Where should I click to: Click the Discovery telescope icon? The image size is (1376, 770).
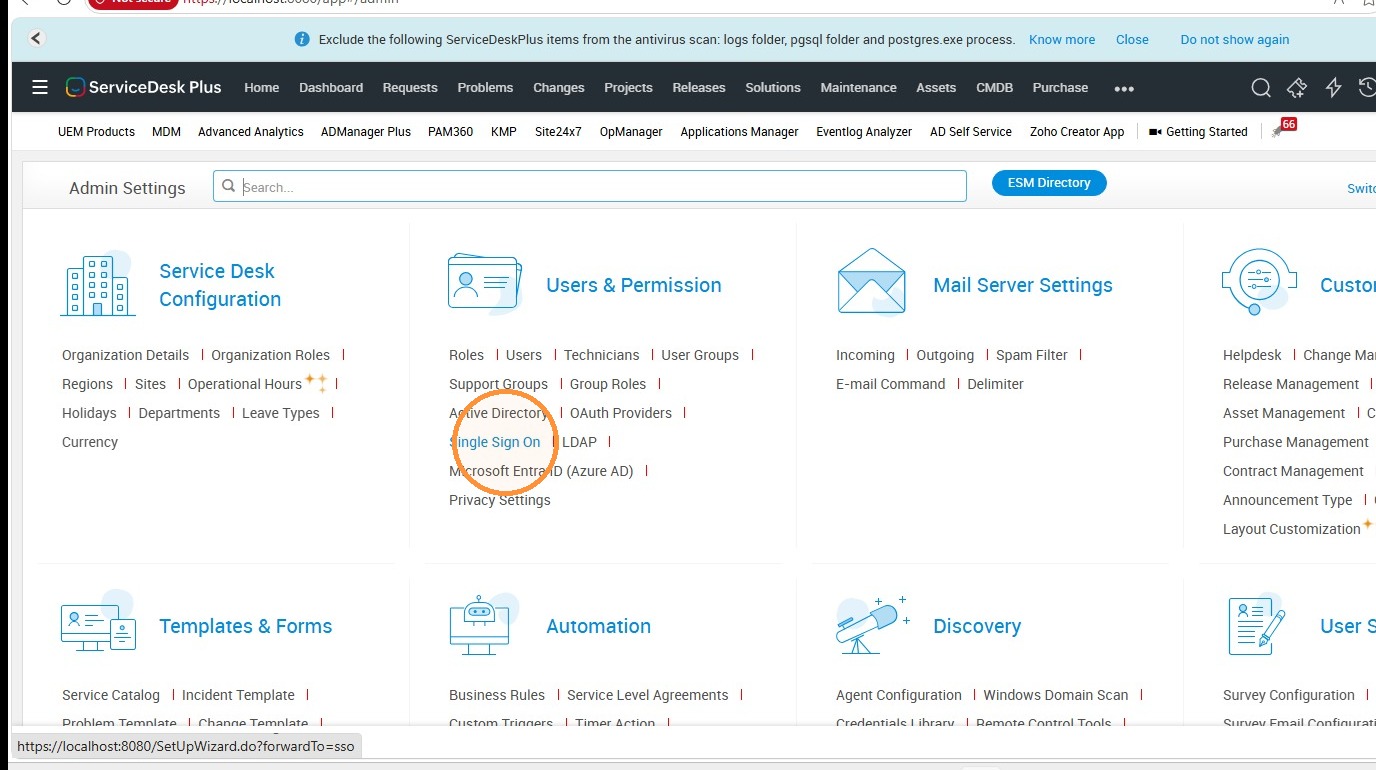[x=872, y=625]
